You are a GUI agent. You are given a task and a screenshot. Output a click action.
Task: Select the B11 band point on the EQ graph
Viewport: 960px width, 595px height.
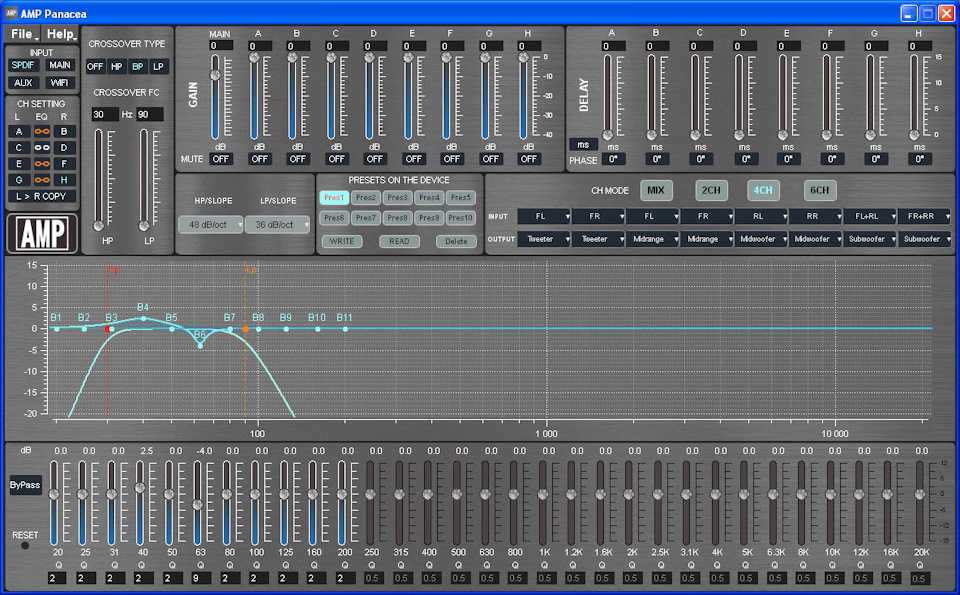pos(345,329)
